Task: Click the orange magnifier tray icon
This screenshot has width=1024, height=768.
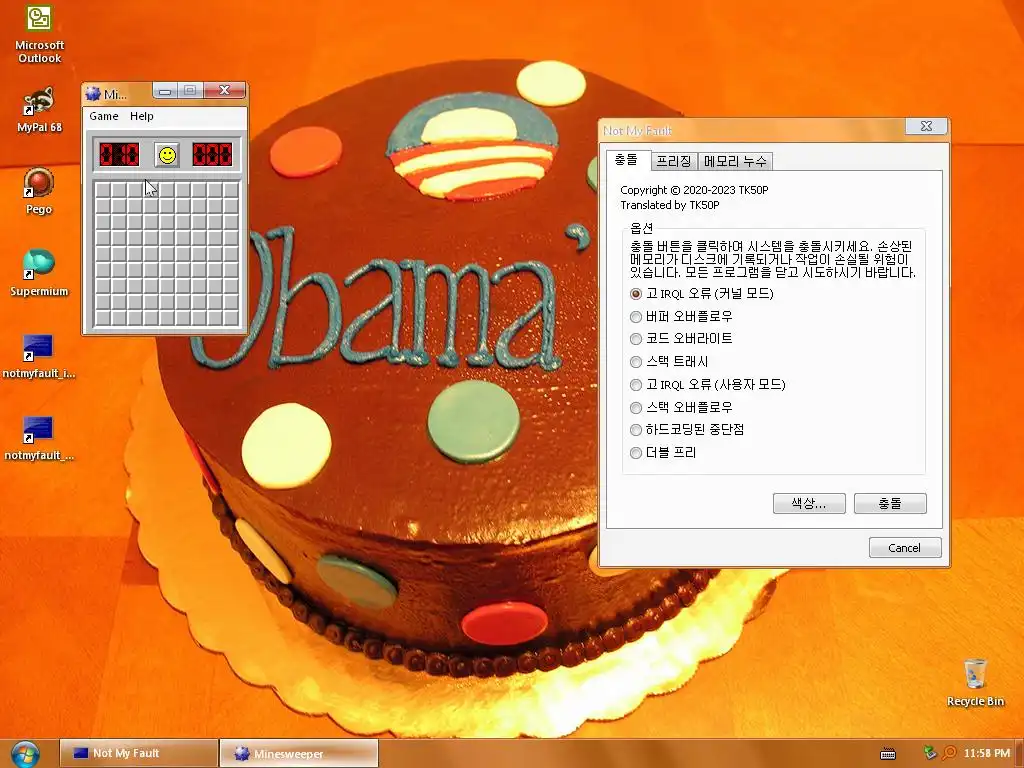Action: pyautogui.click(x=949, y=753)
